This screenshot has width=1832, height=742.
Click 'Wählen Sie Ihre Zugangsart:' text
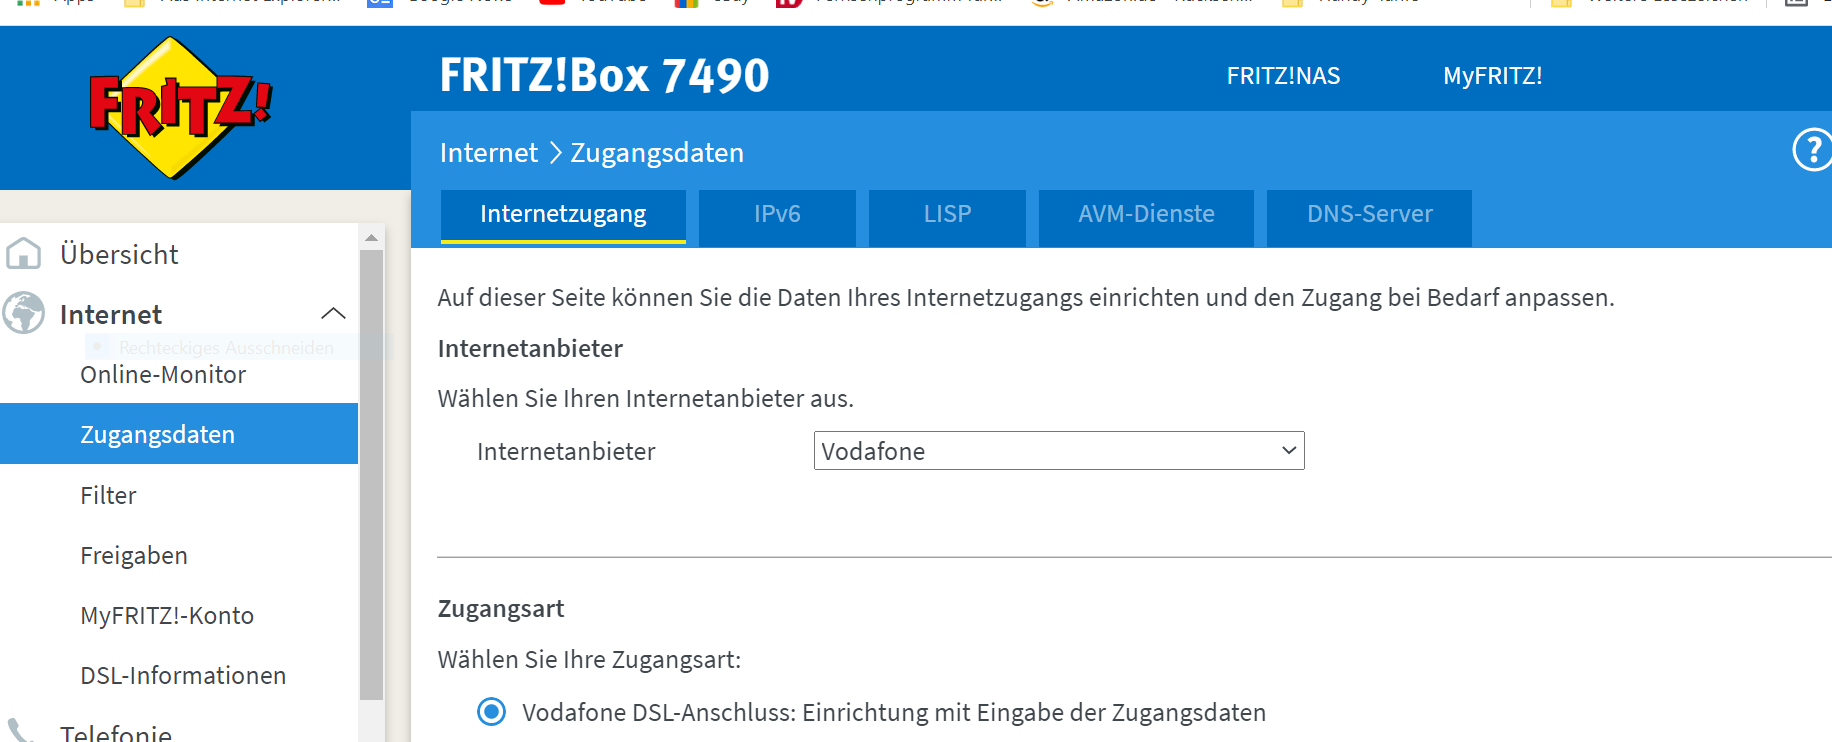[x=589, y=660]
